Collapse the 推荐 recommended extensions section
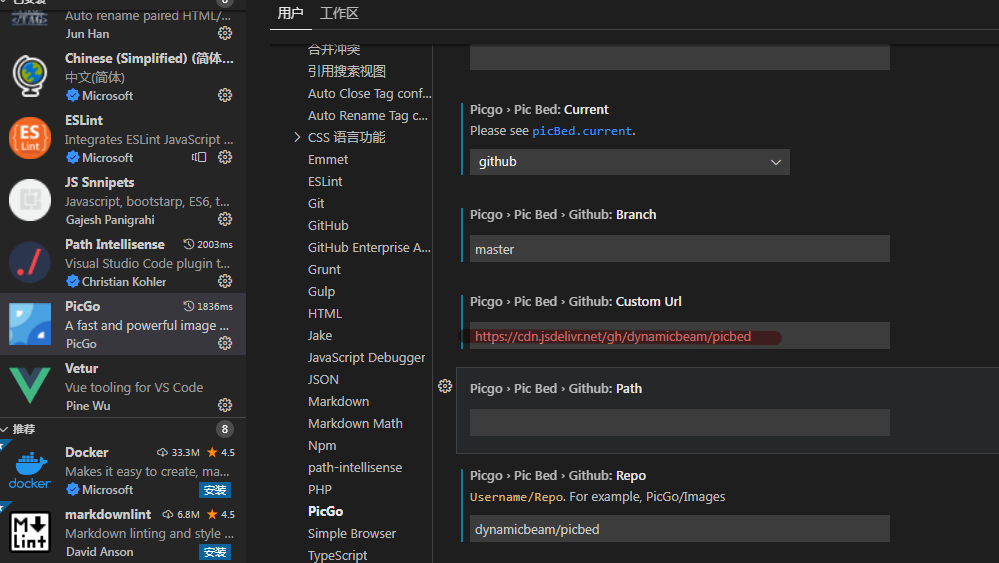 coord(4,429)
